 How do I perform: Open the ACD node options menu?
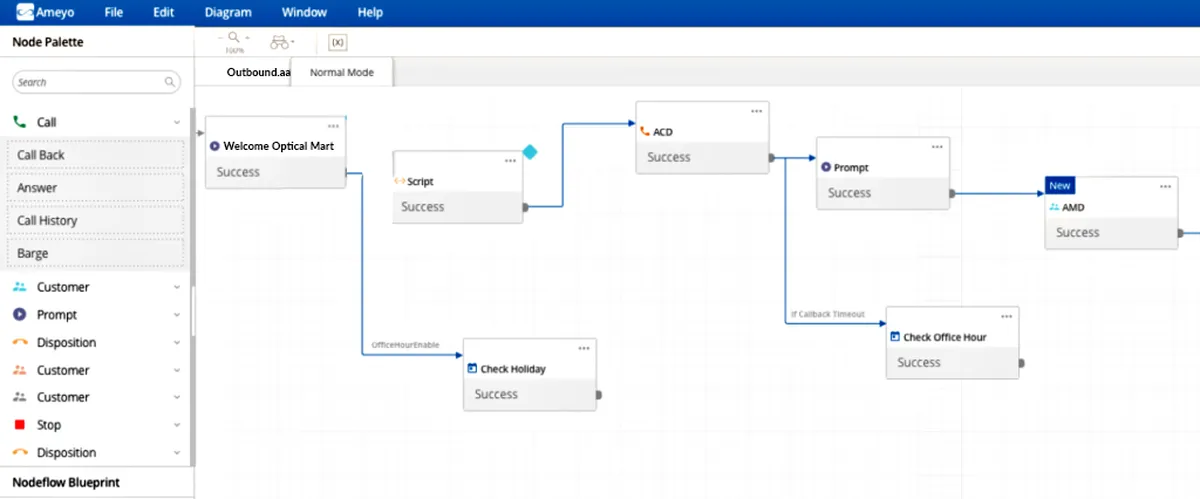click(x=756, y=111)
